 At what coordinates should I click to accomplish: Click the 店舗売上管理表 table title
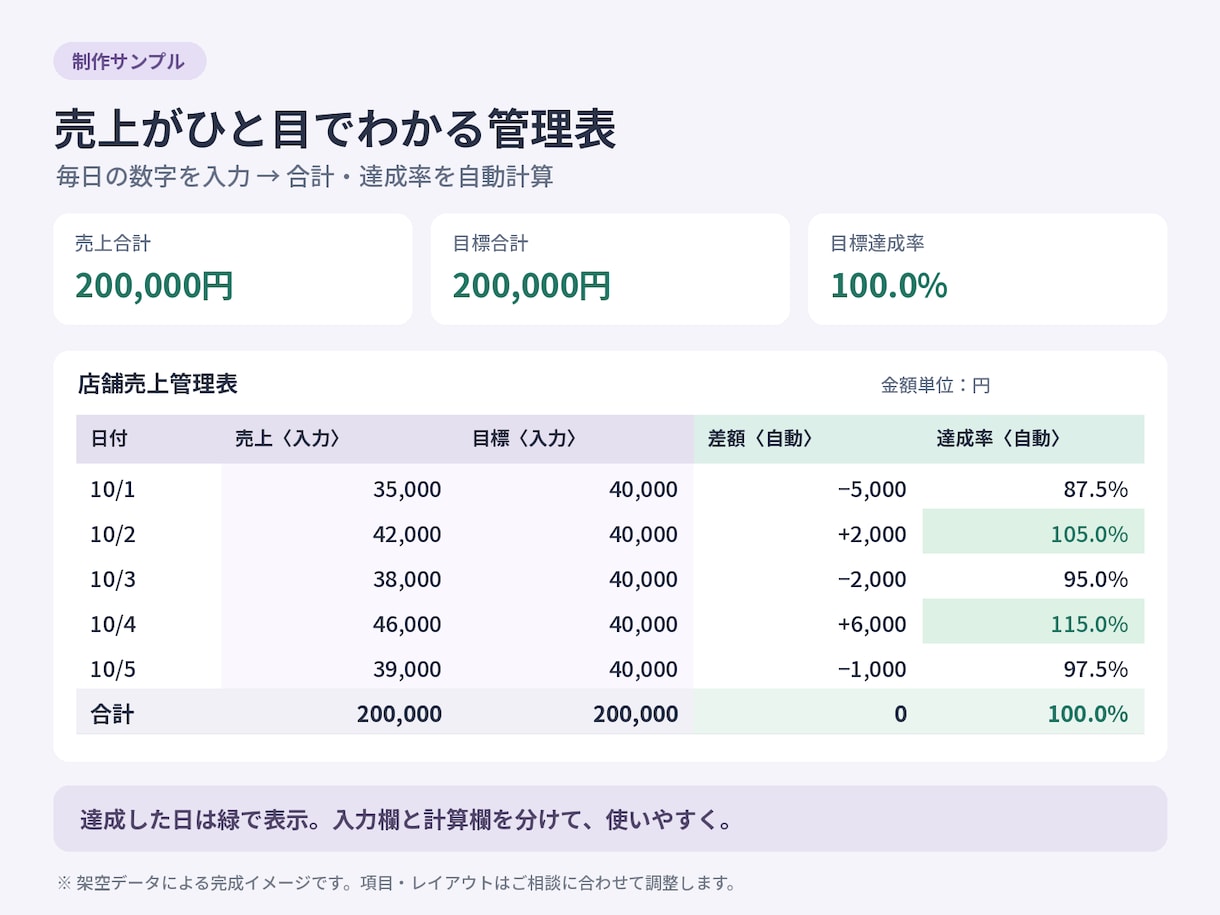point(158,384)
